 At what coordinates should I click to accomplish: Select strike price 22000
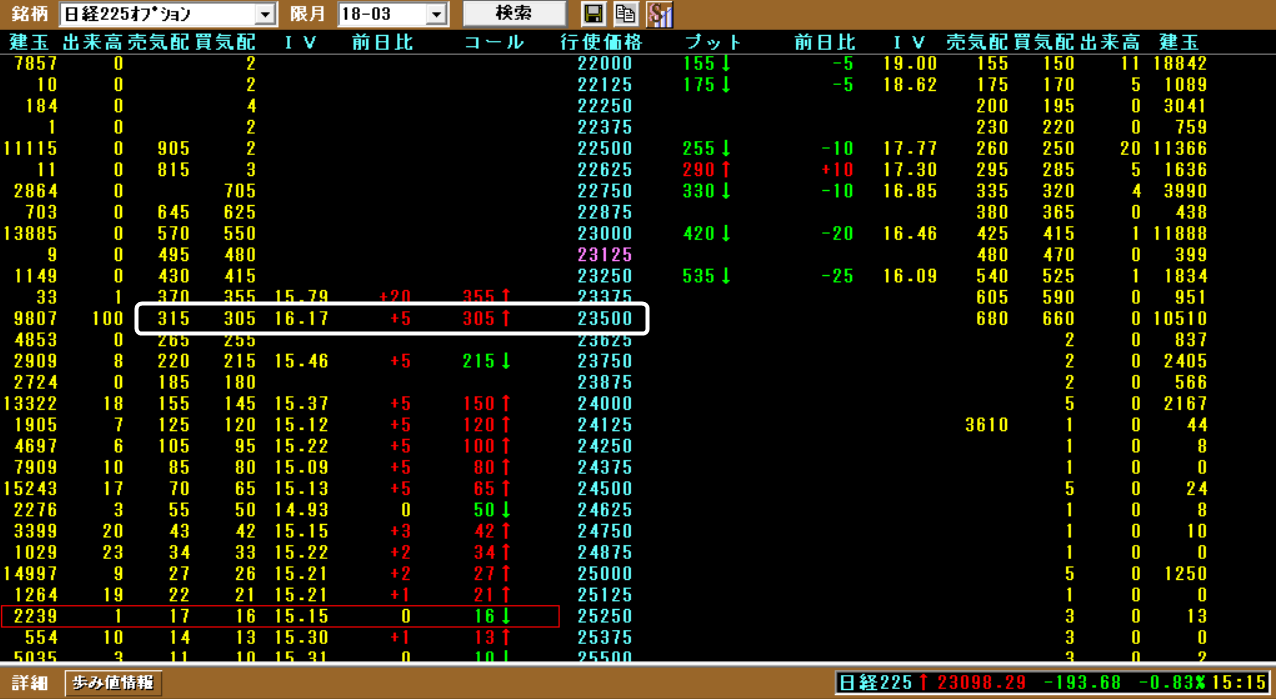[x=605, y=63]
